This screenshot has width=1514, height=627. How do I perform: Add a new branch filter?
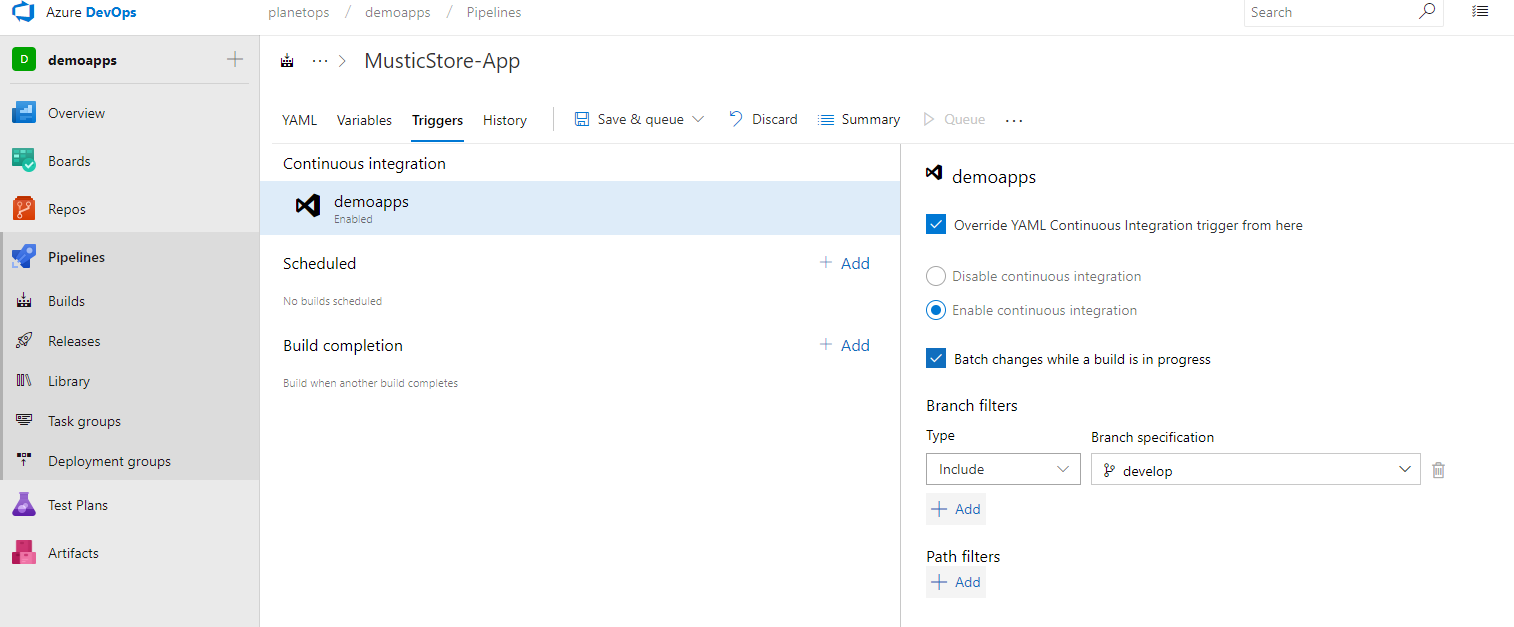tap(956, 509)
